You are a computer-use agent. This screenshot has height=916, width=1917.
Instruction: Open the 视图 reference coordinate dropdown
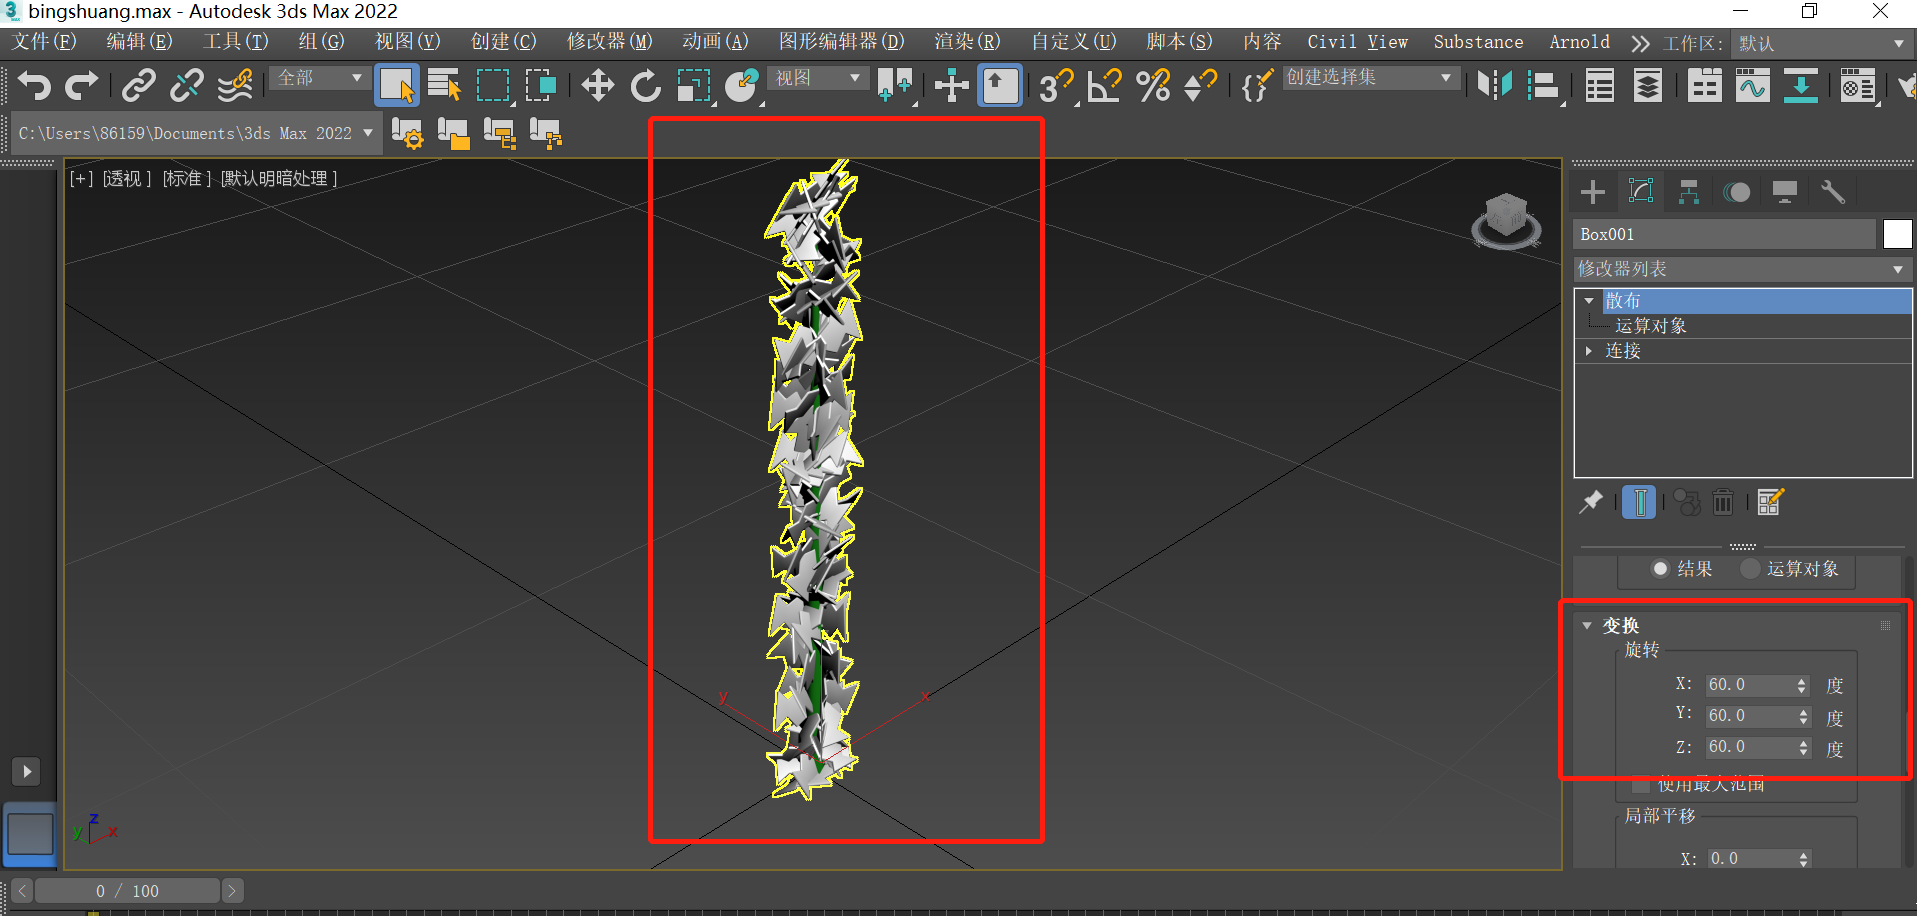[817, 78]
